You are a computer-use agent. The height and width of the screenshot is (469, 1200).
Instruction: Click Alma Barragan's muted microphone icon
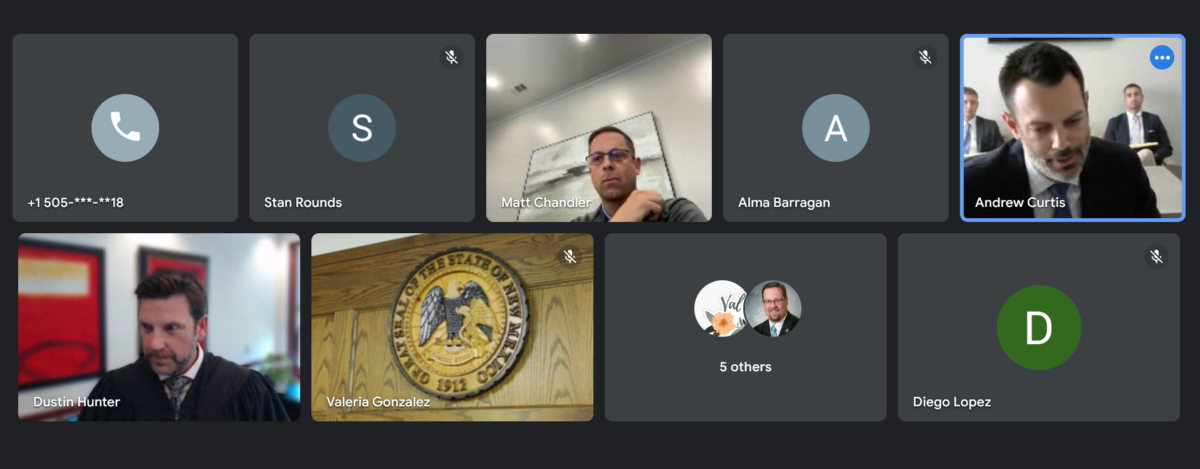pyautogui.click(x=926, y=57)
